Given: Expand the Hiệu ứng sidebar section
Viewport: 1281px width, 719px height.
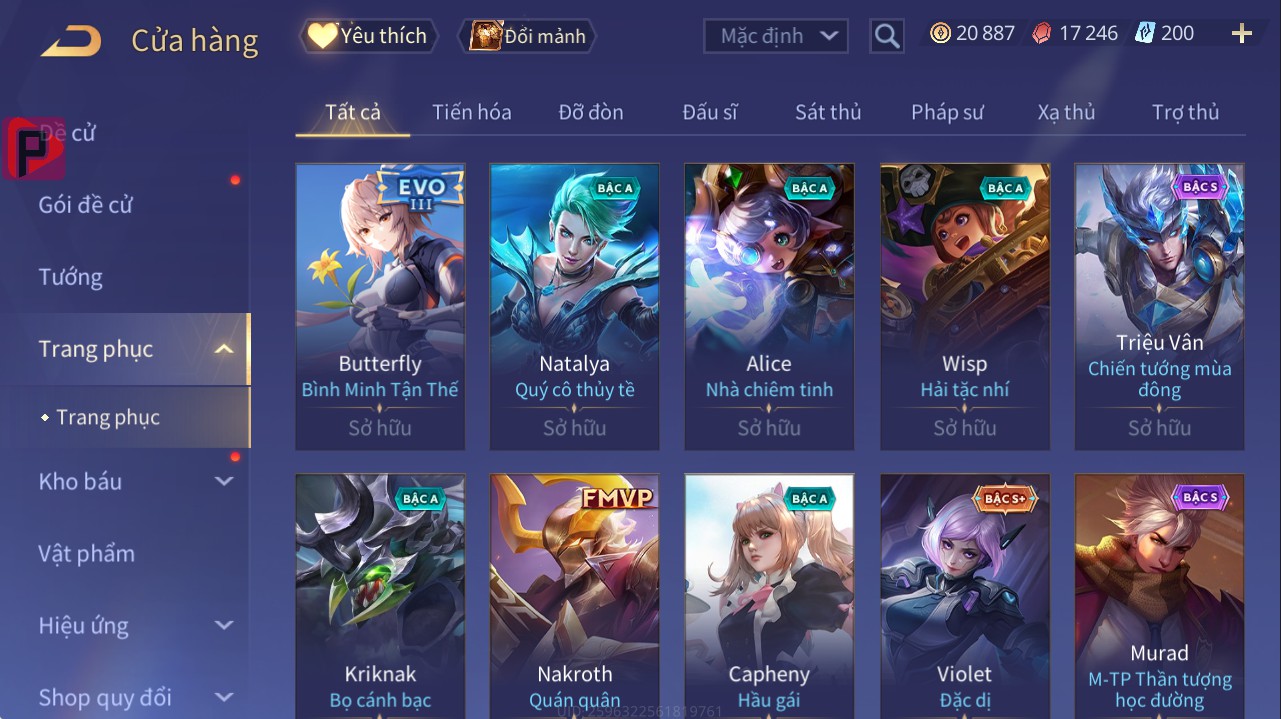Looking at the screenshot, I should click(x=224, y=626).
